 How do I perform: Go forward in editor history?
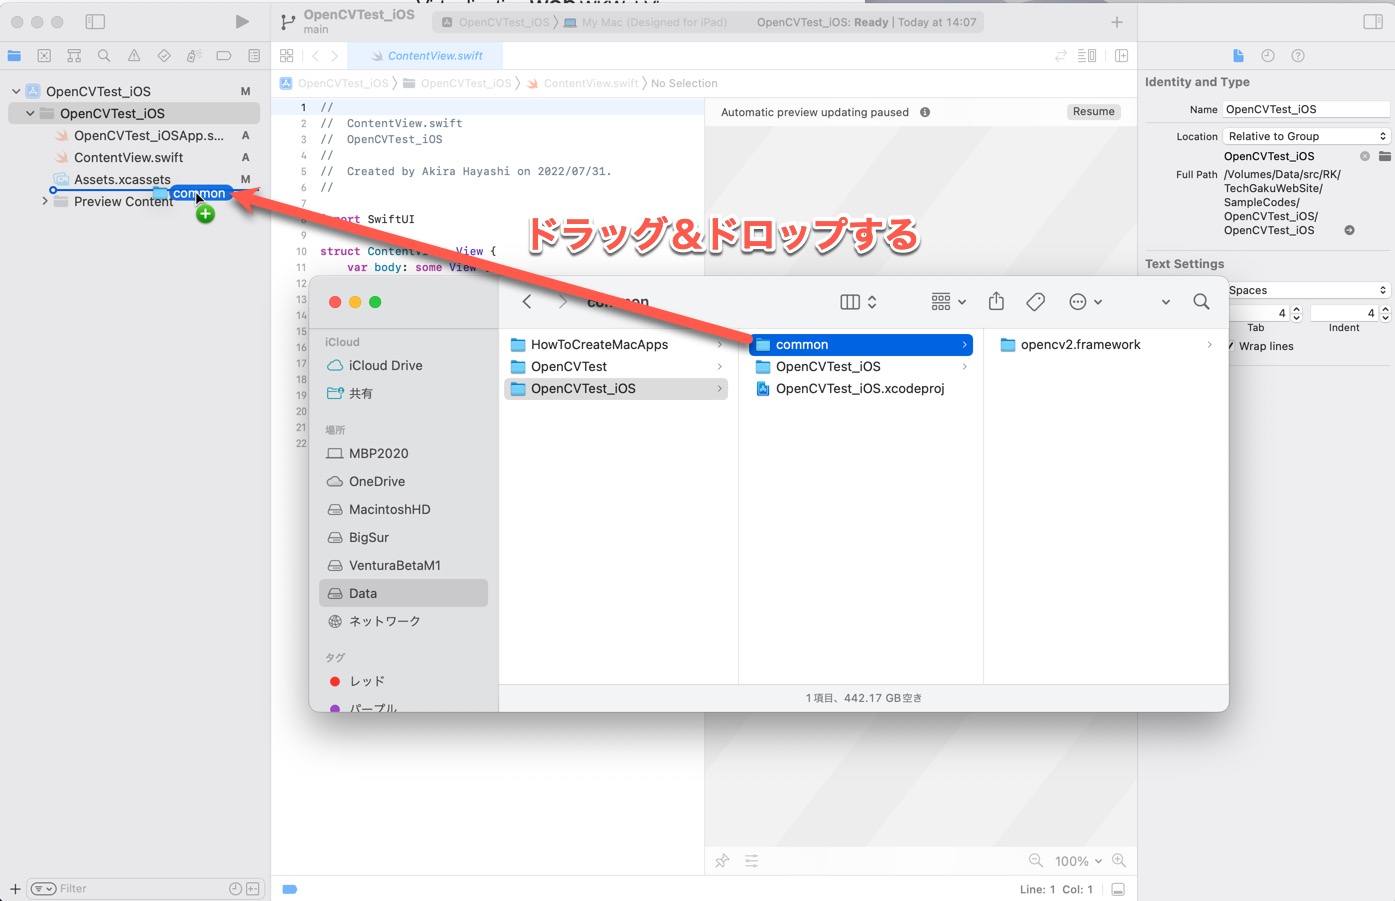click(334, 56)
